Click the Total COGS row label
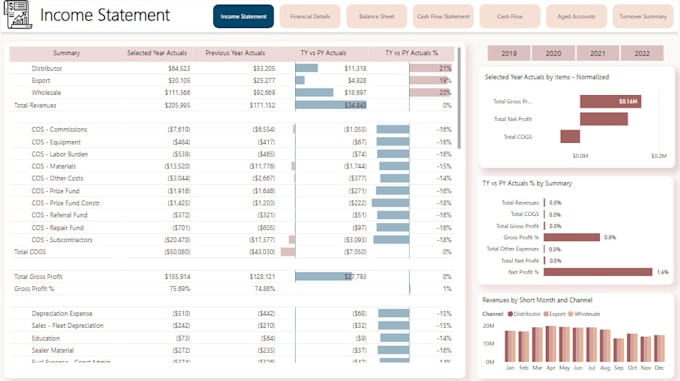The image size is (680, 381). 30,252
